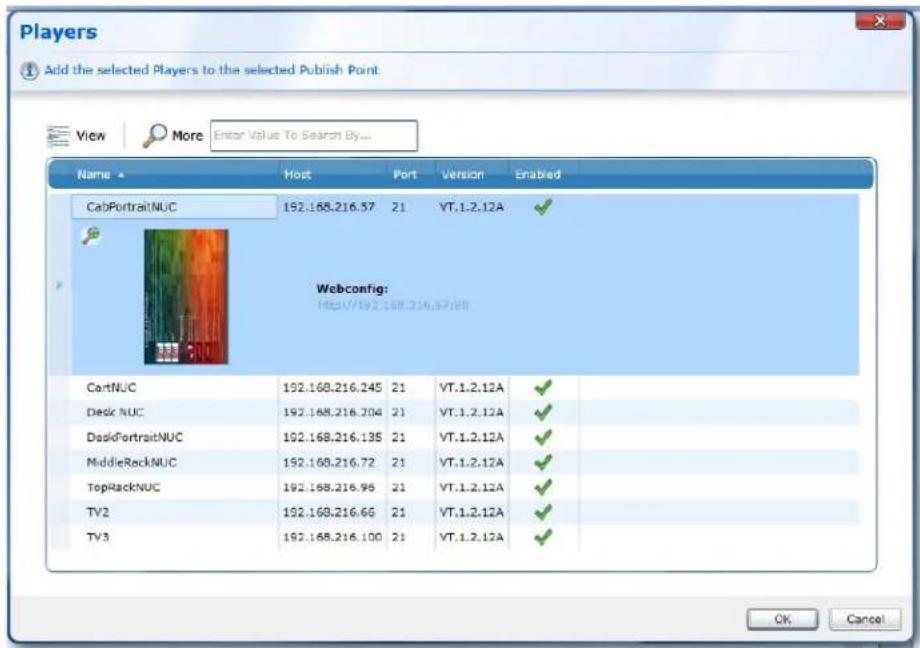This screenshot has height=648, width=920.
Task: Click the OK button
Action: (782, 619)
